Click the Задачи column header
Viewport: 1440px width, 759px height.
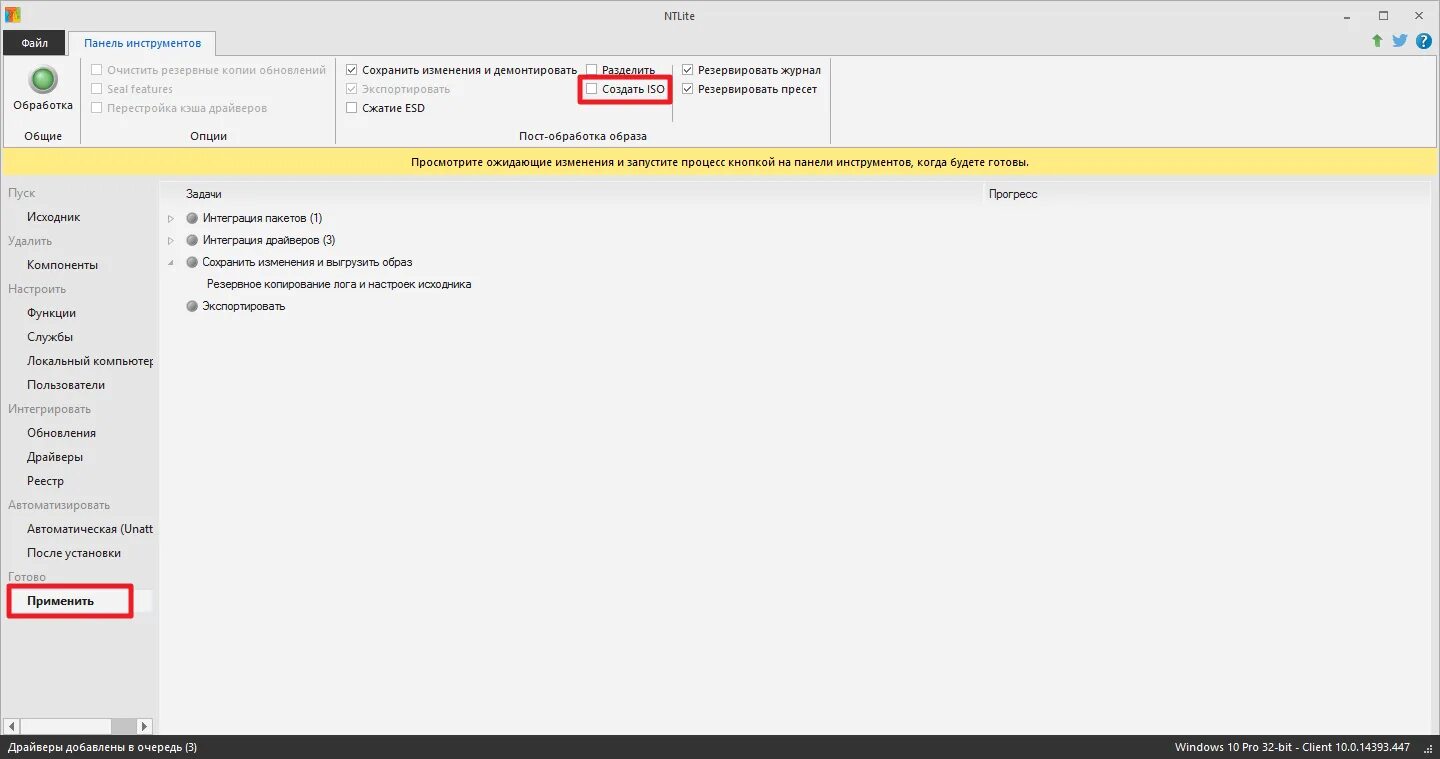coord(204,194)
